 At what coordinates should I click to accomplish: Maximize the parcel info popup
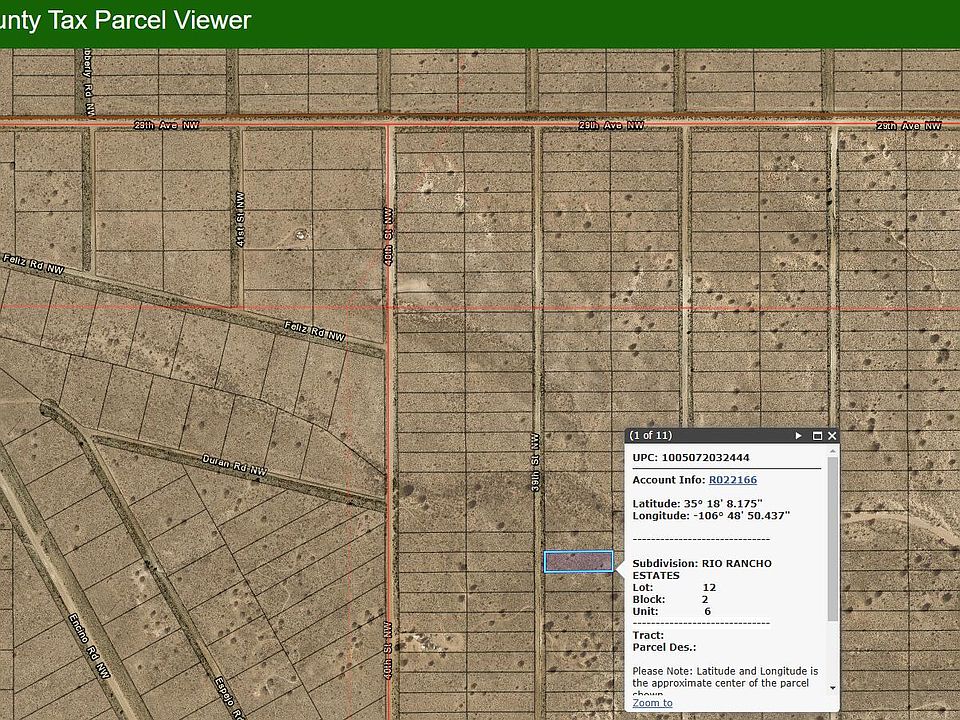(x=817, y=436)
